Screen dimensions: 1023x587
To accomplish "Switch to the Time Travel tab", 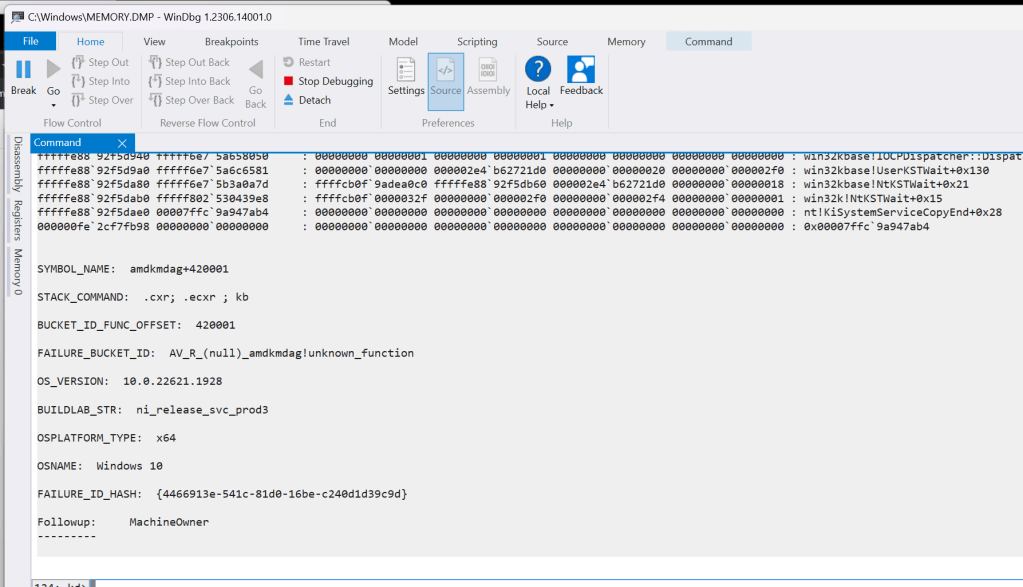I will click(x=324, y=41).
